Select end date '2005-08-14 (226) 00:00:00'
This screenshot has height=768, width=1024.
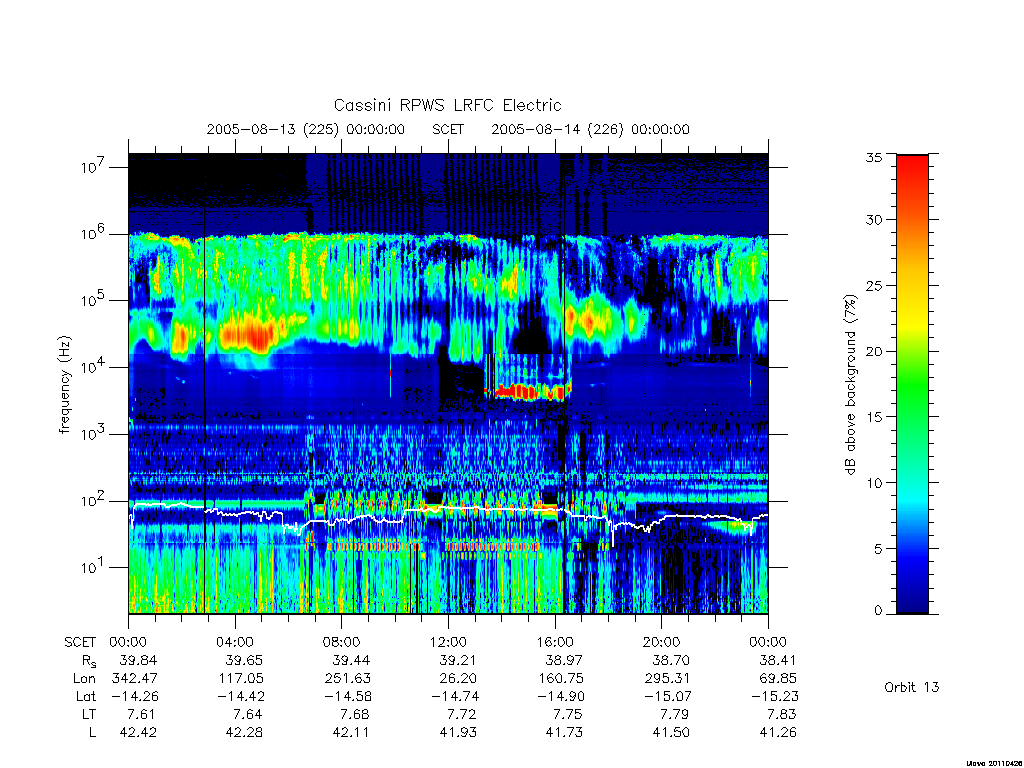(x=590, y=129)
